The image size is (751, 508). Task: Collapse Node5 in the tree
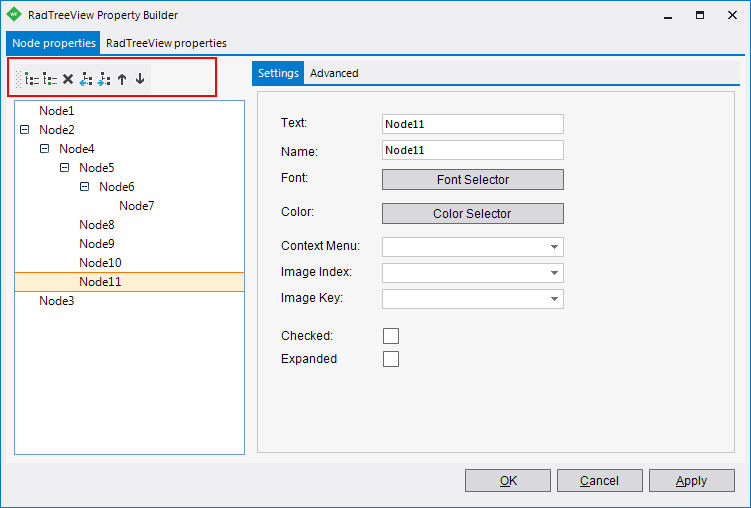pos(65,168)
